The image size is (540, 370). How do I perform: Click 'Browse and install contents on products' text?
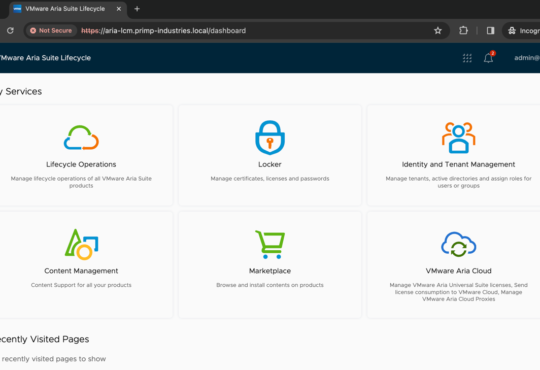pyautogui.click(x=270, y=285)
